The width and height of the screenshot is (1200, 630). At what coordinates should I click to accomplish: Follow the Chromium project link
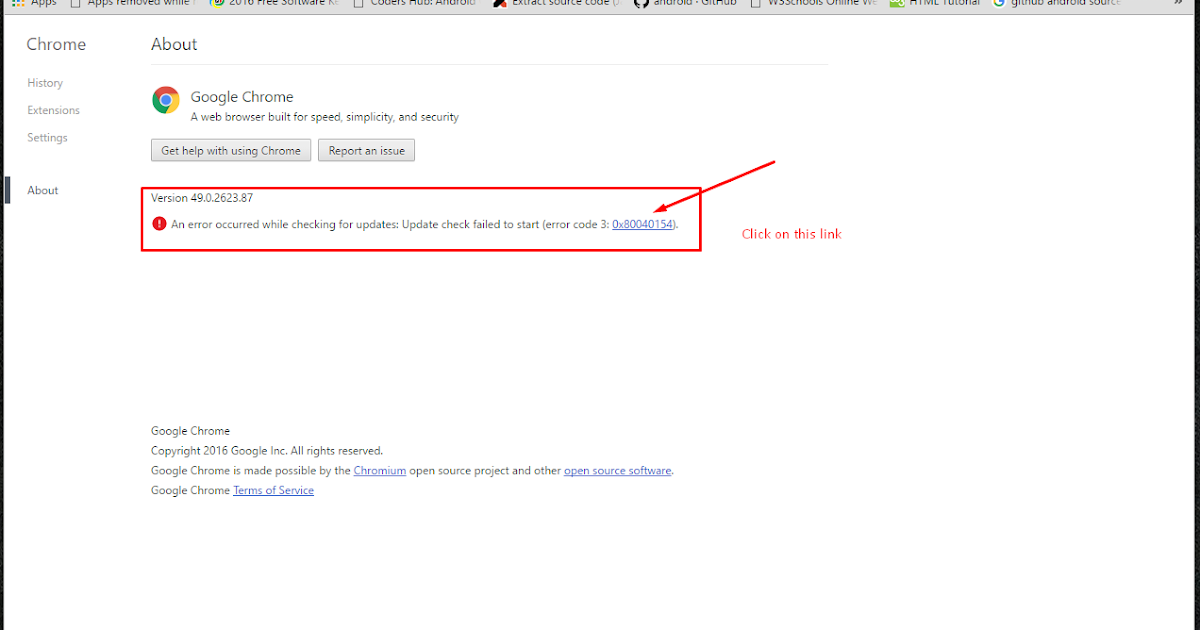pos(379,470)
